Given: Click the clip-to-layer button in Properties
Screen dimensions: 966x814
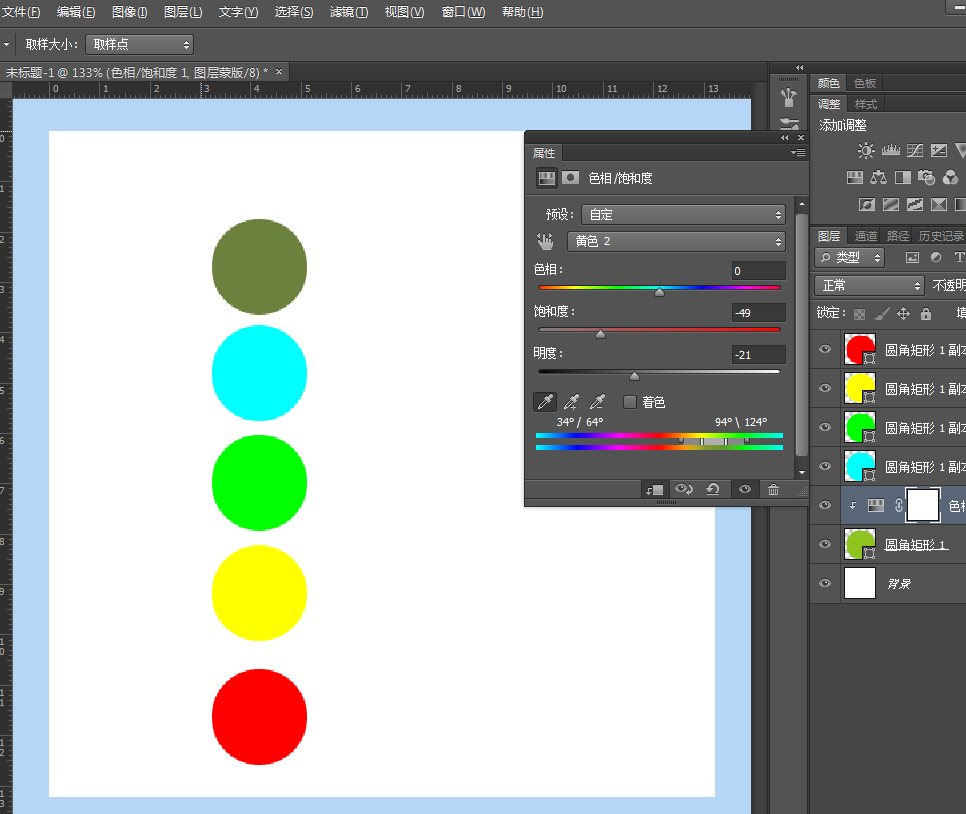Looking at the screenshot, I should 655,489.
